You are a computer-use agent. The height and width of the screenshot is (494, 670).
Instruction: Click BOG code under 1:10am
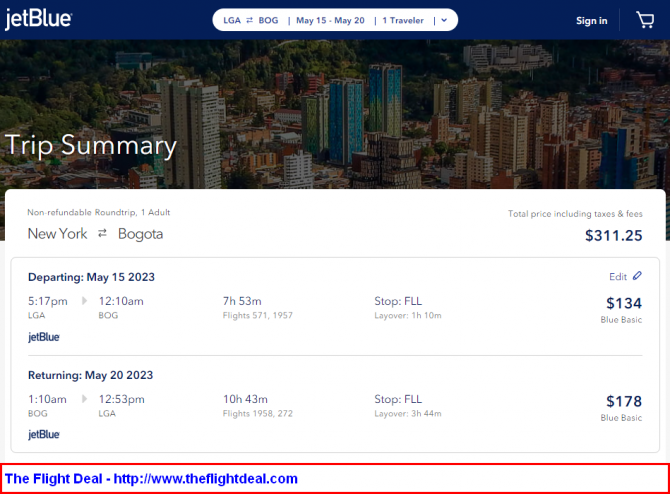(38, 413)
